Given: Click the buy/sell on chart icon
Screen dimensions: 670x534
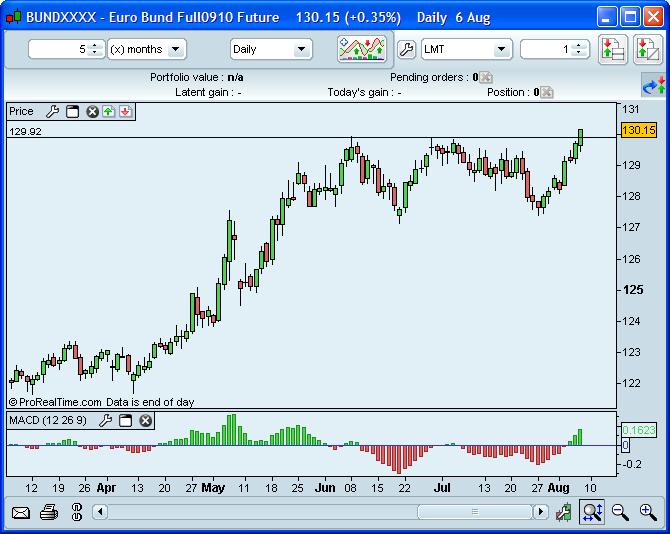Looking at the screenshot, I should pos(648,50).
